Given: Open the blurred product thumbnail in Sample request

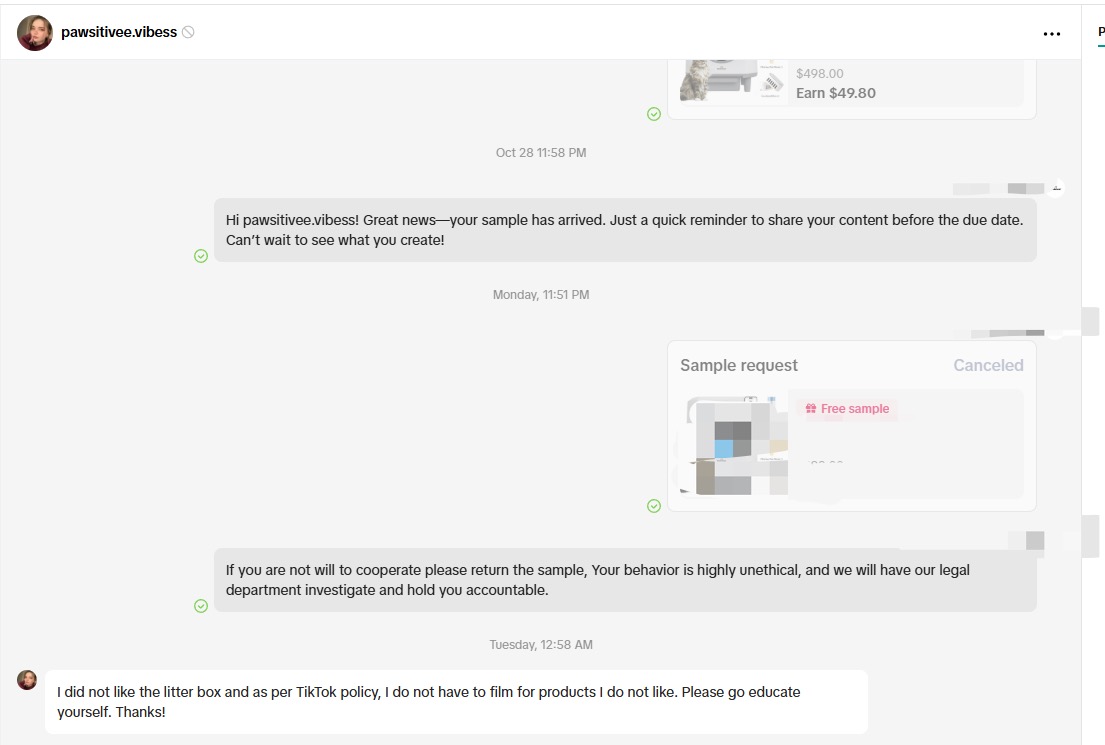Looking at the screenshot, I should tap(733, 446).
